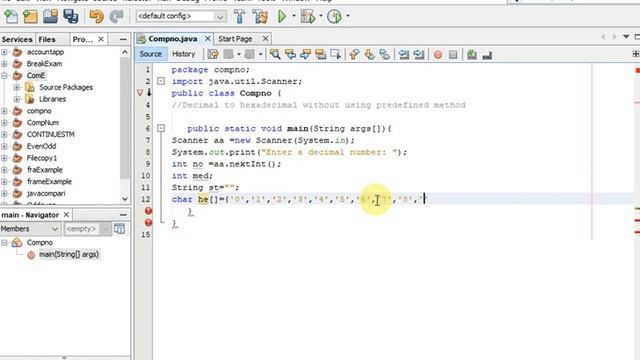Click Find Next Occurrence icon
The image size is (640, 360).
pyautogui.click(x=305, y=54)
